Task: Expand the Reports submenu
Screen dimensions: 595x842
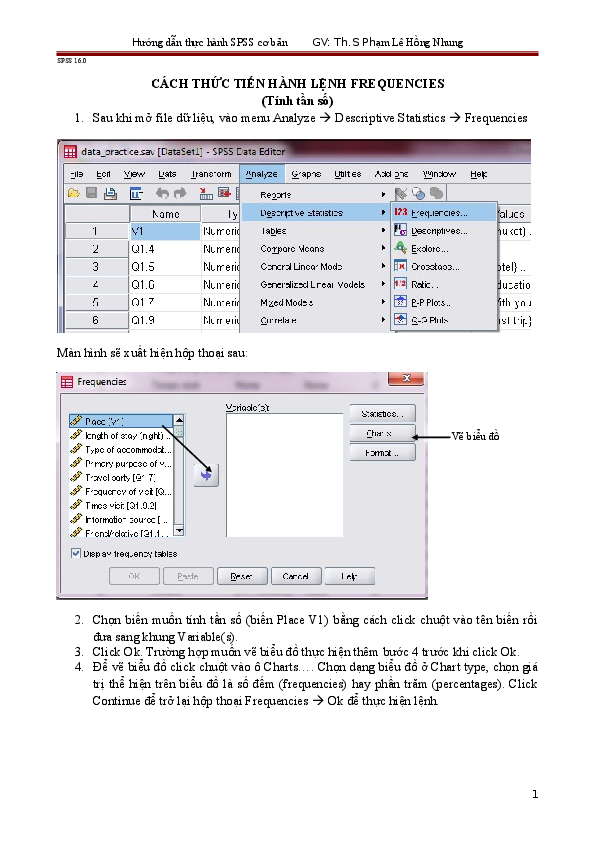Action: pyautogui.click(x=315, y=194)
